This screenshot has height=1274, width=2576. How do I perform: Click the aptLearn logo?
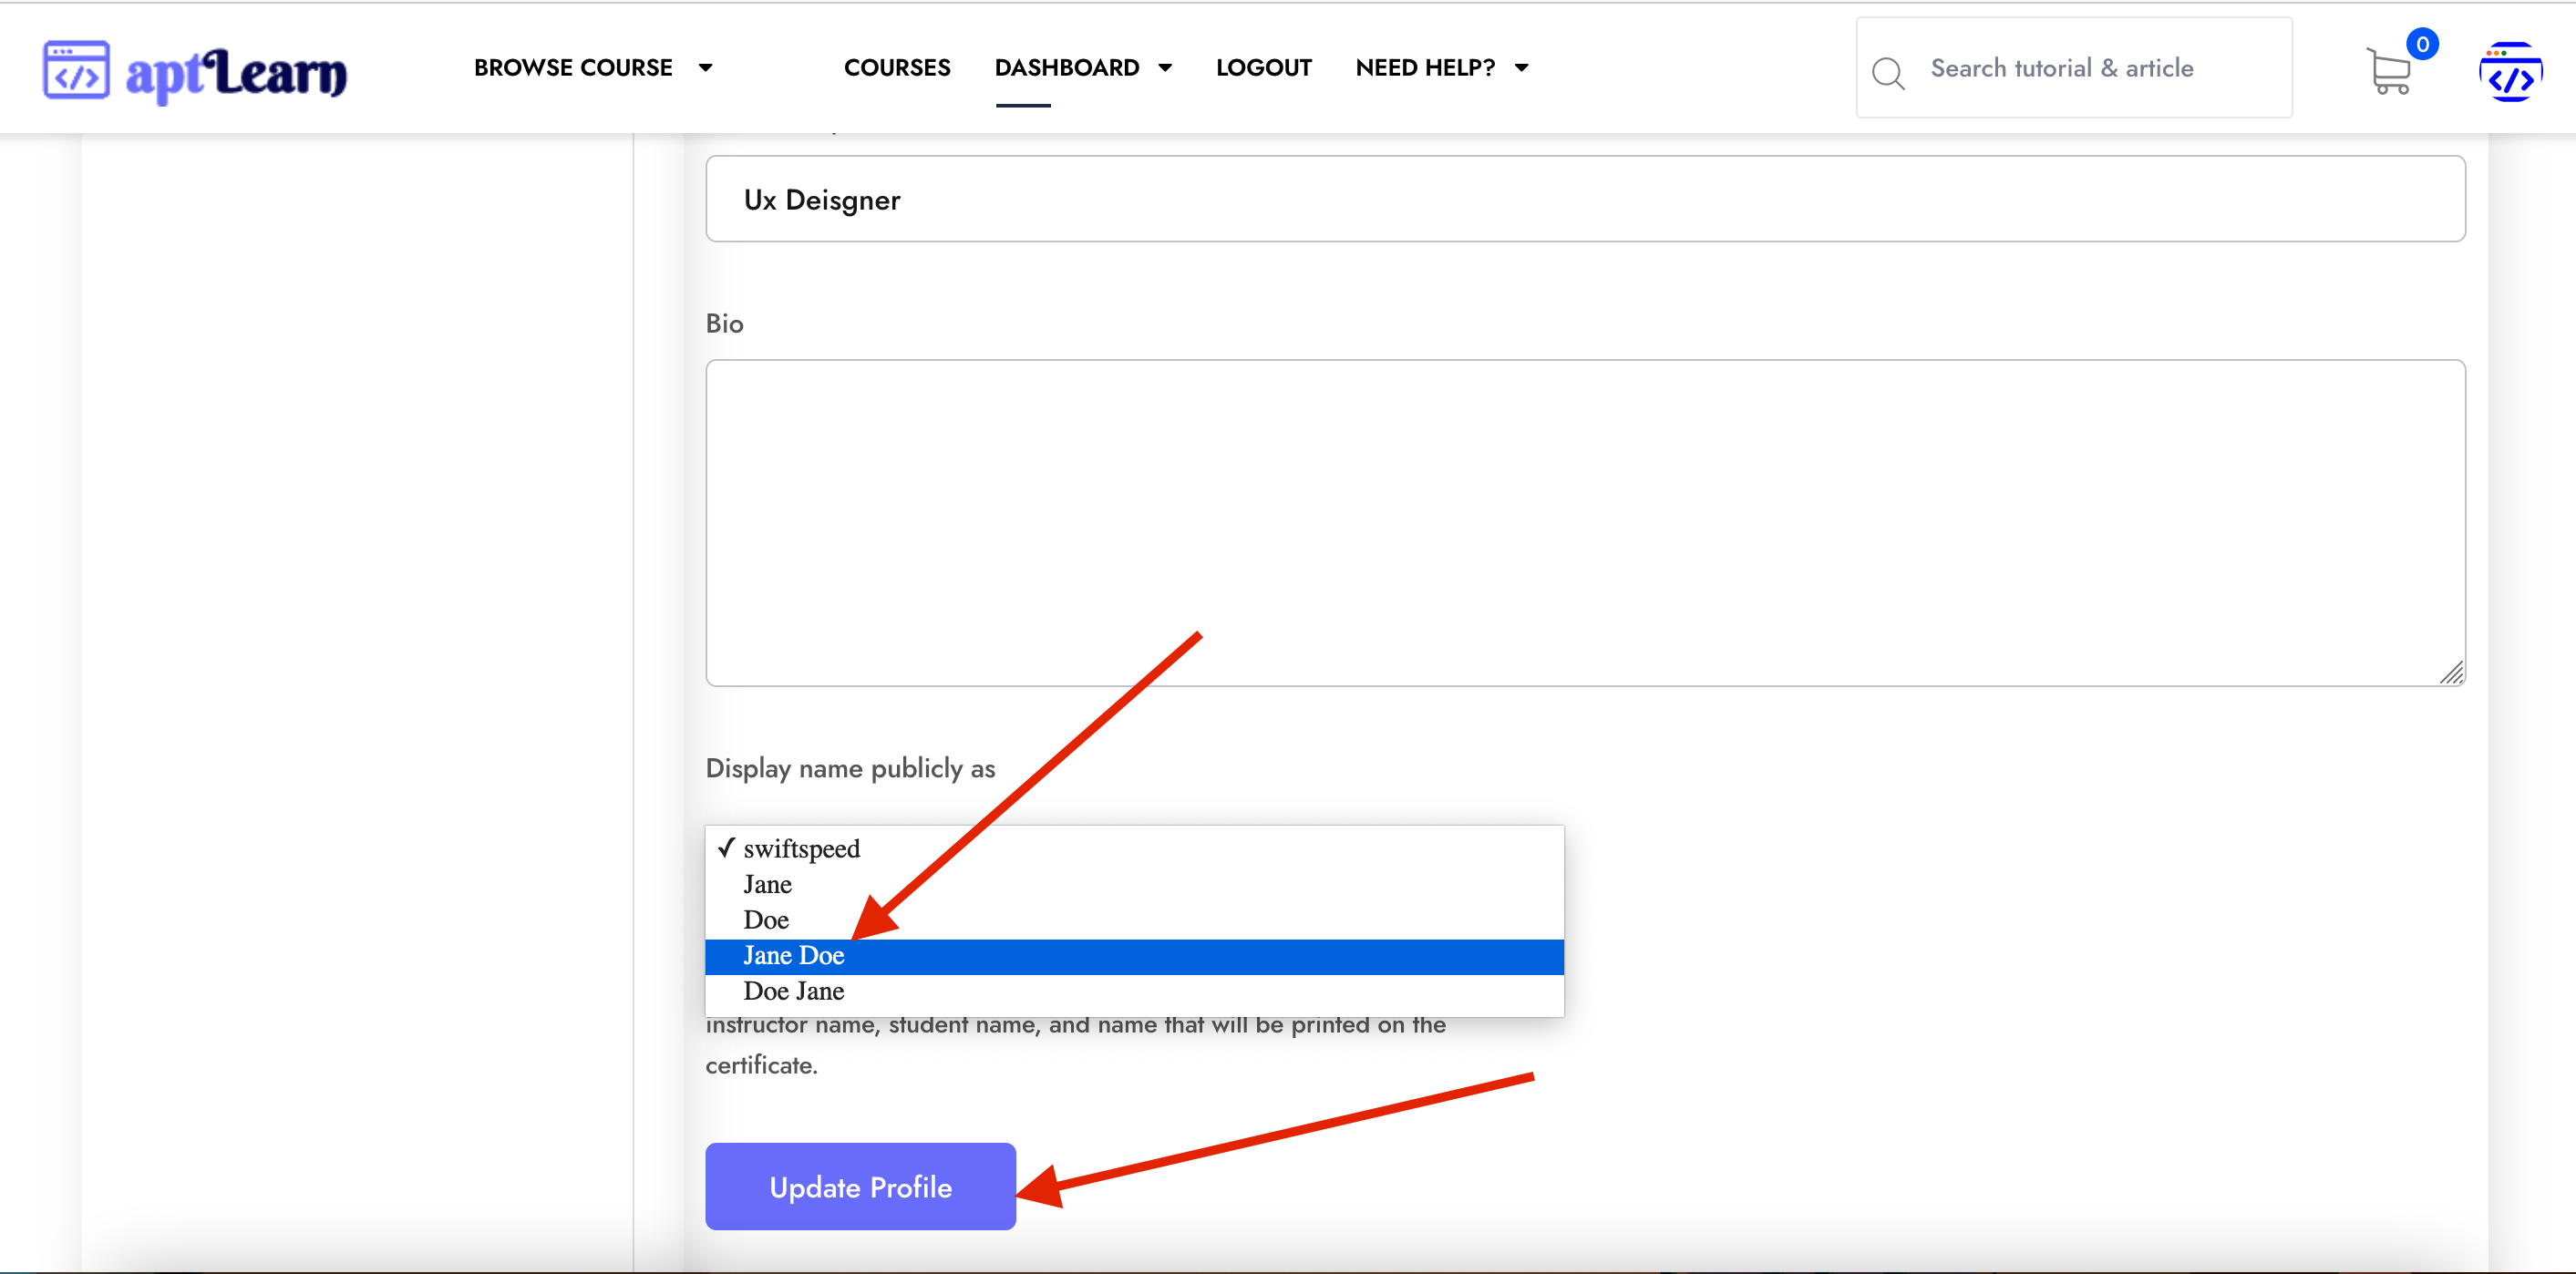pyautogui.click(x=195, y=71)
